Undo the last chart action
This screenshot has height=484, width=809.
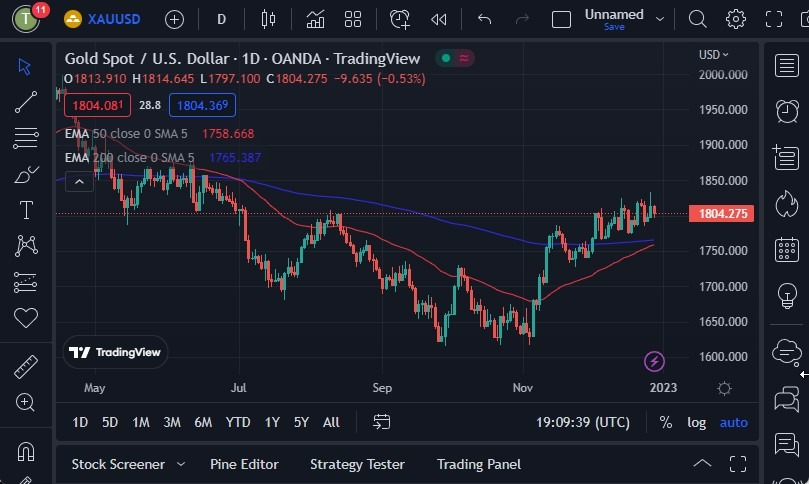pos(484,20)
